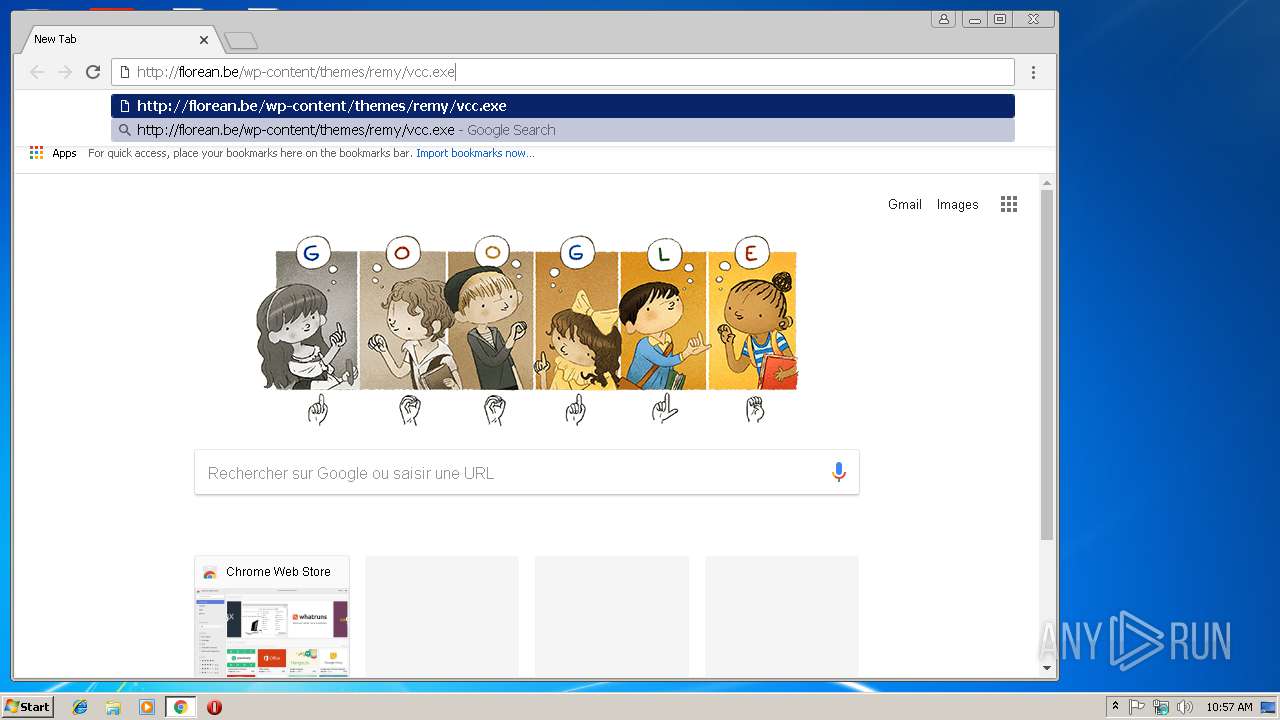Viewport: 1280px width, 720px height.
Task: Click the browser Back arrow
Action: coord(37,72)
